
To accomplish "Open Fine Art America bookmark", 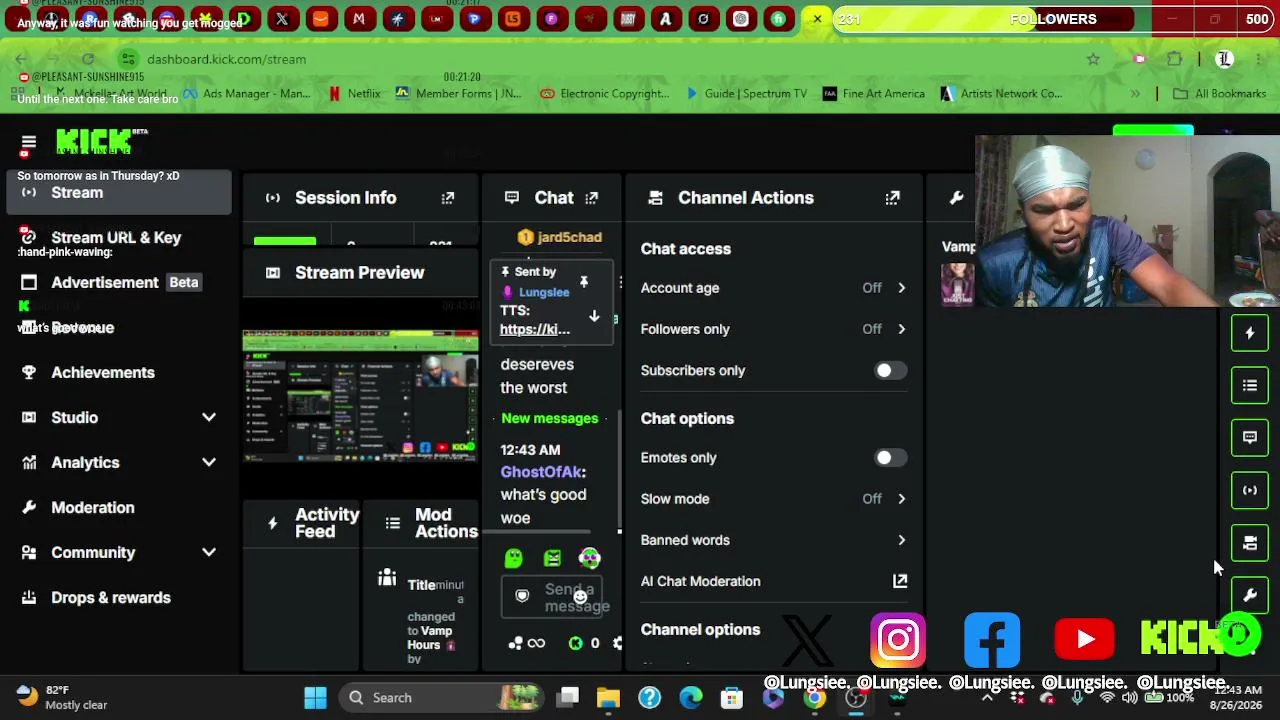I will tap(873, 94).
